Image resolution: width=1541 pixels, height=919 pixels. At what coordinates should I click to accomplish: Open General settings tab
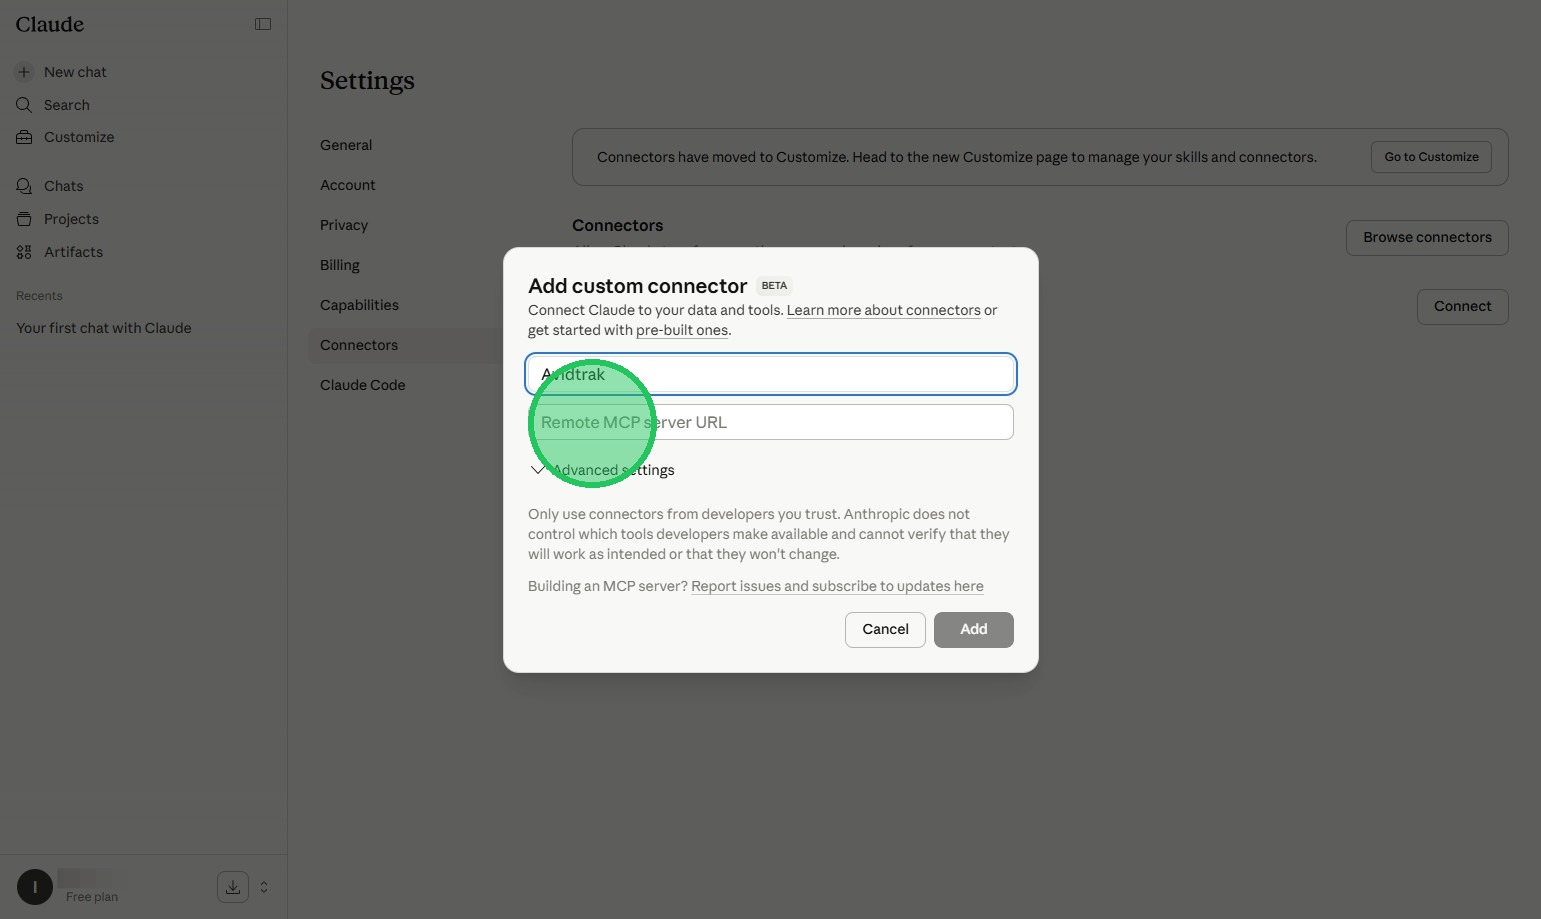pos(346,145)
